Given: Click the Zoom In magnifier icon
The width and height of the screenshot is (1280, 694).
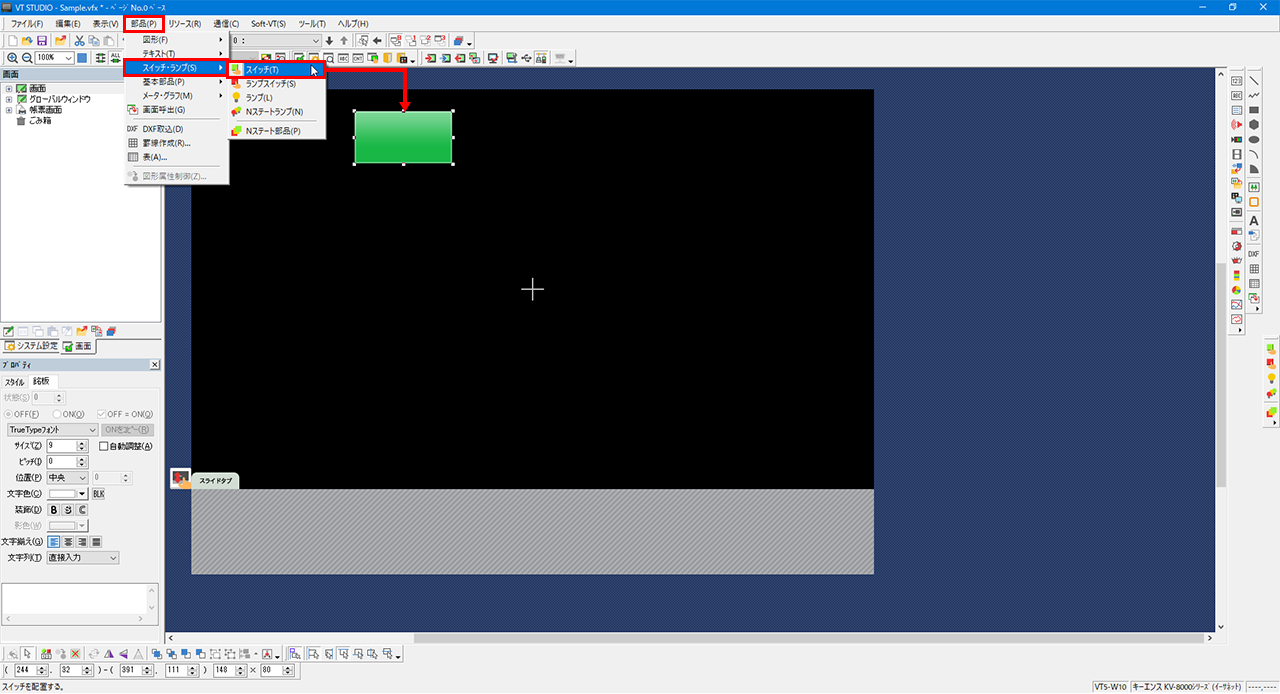Looking at the screenshot, I should [x=12, y=58].
